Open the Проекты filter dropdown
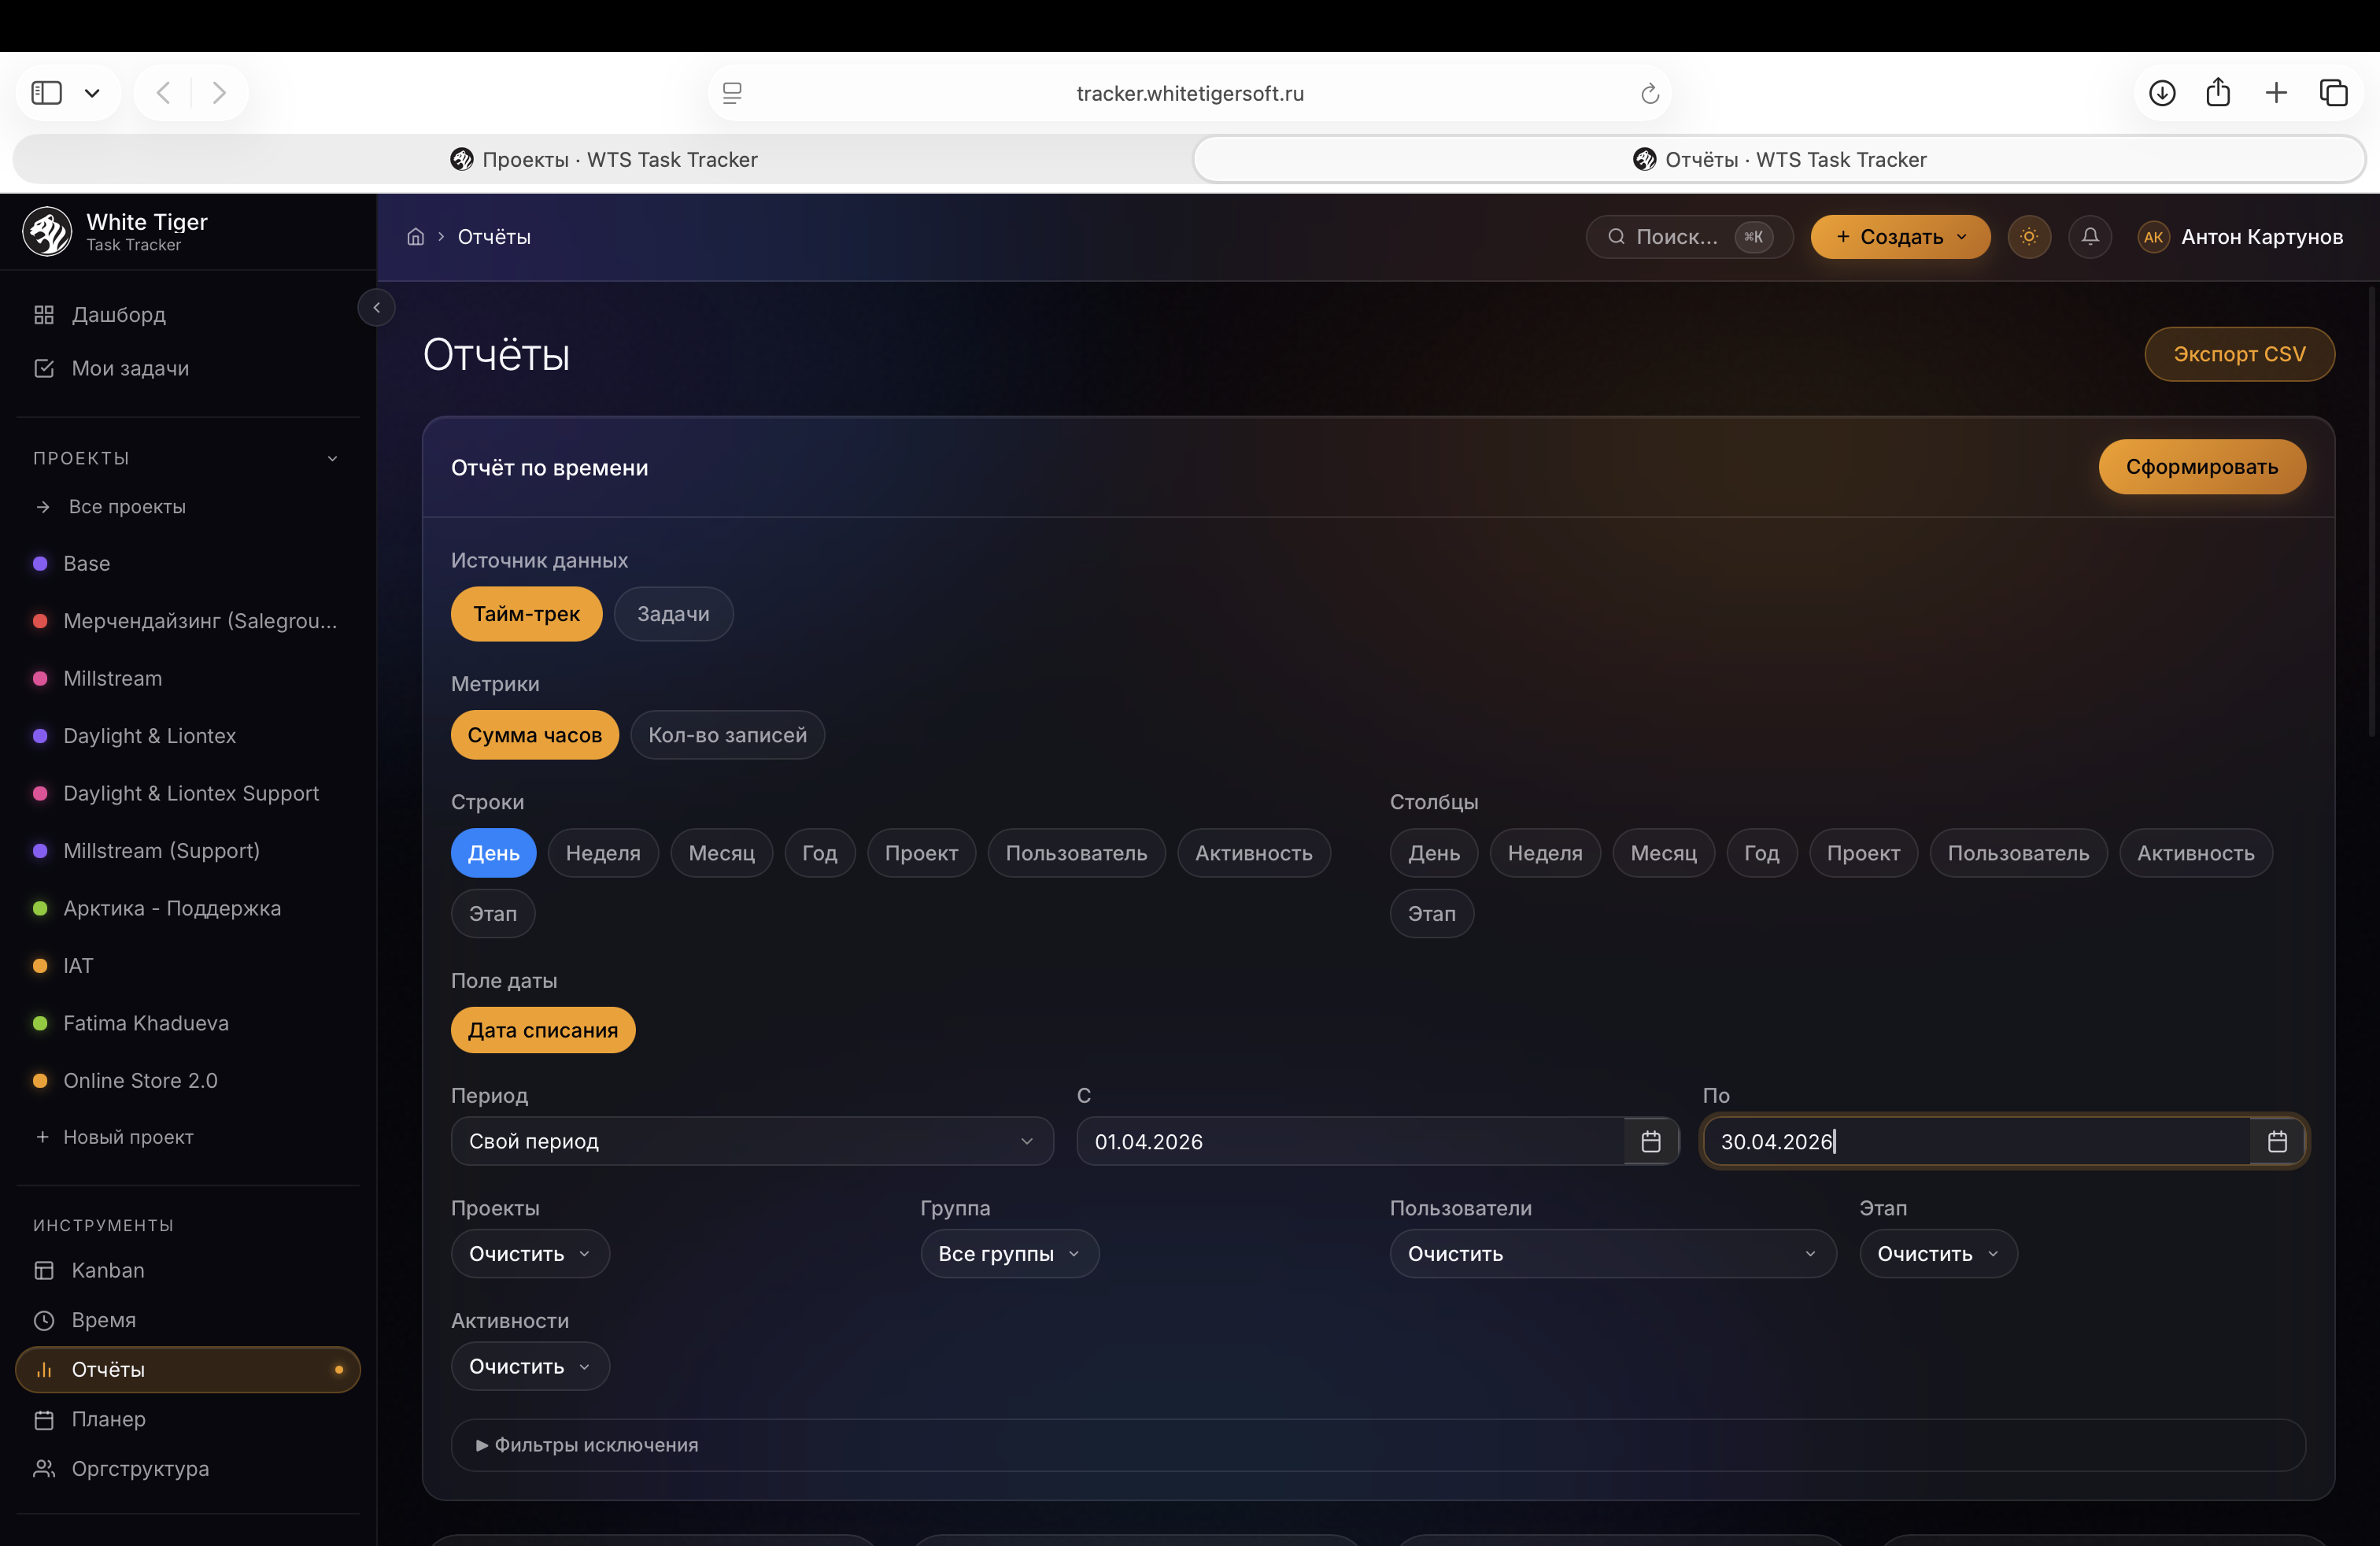2380x1546 pixels. click(x=530, y=1254)
